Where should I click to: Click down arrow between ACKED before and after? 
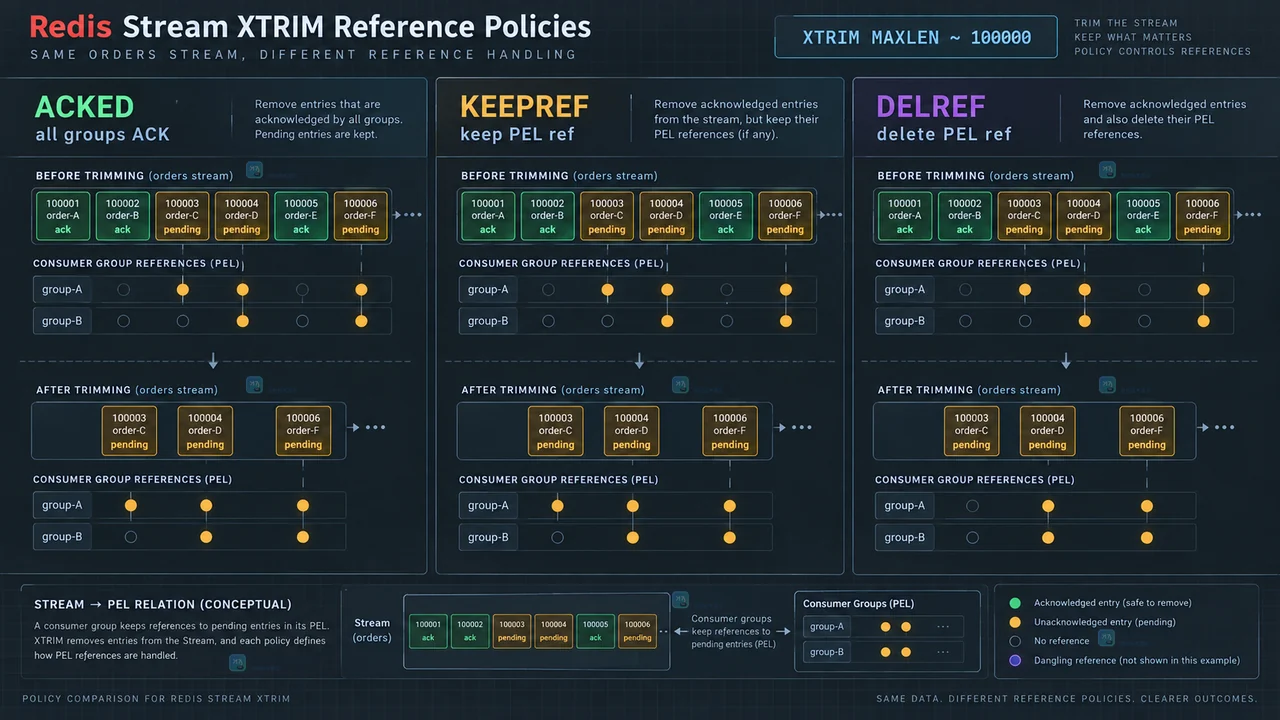pos(214,361)
